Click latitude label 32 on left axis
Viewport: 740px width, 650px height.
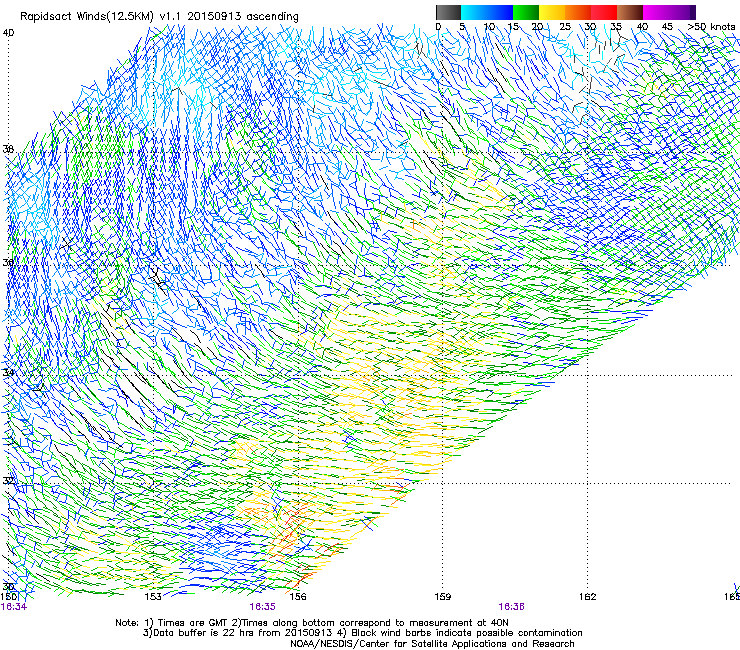coord(8,481)
